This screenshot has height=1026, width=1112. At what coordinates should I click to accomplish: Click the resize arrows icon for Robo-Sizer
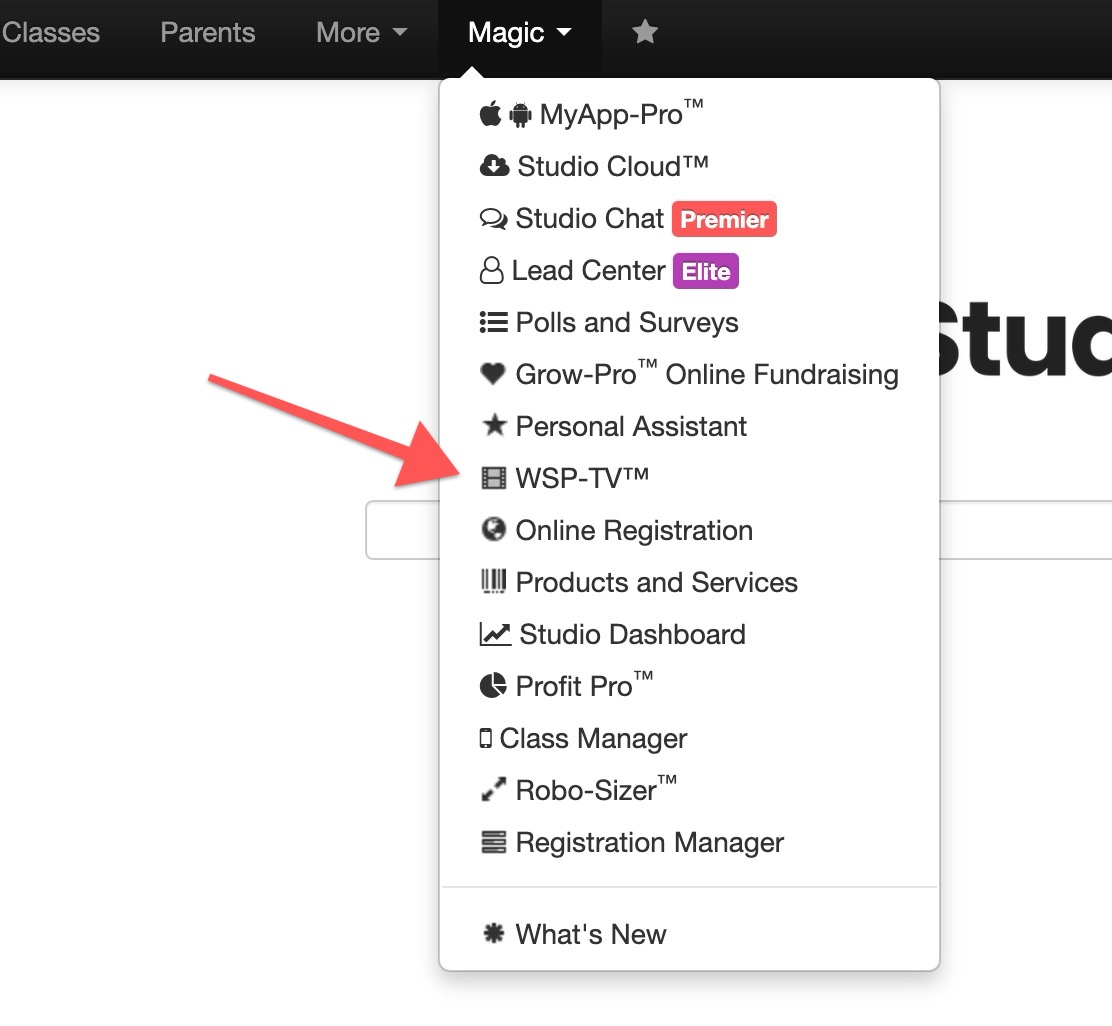click(x=494, y=789)
